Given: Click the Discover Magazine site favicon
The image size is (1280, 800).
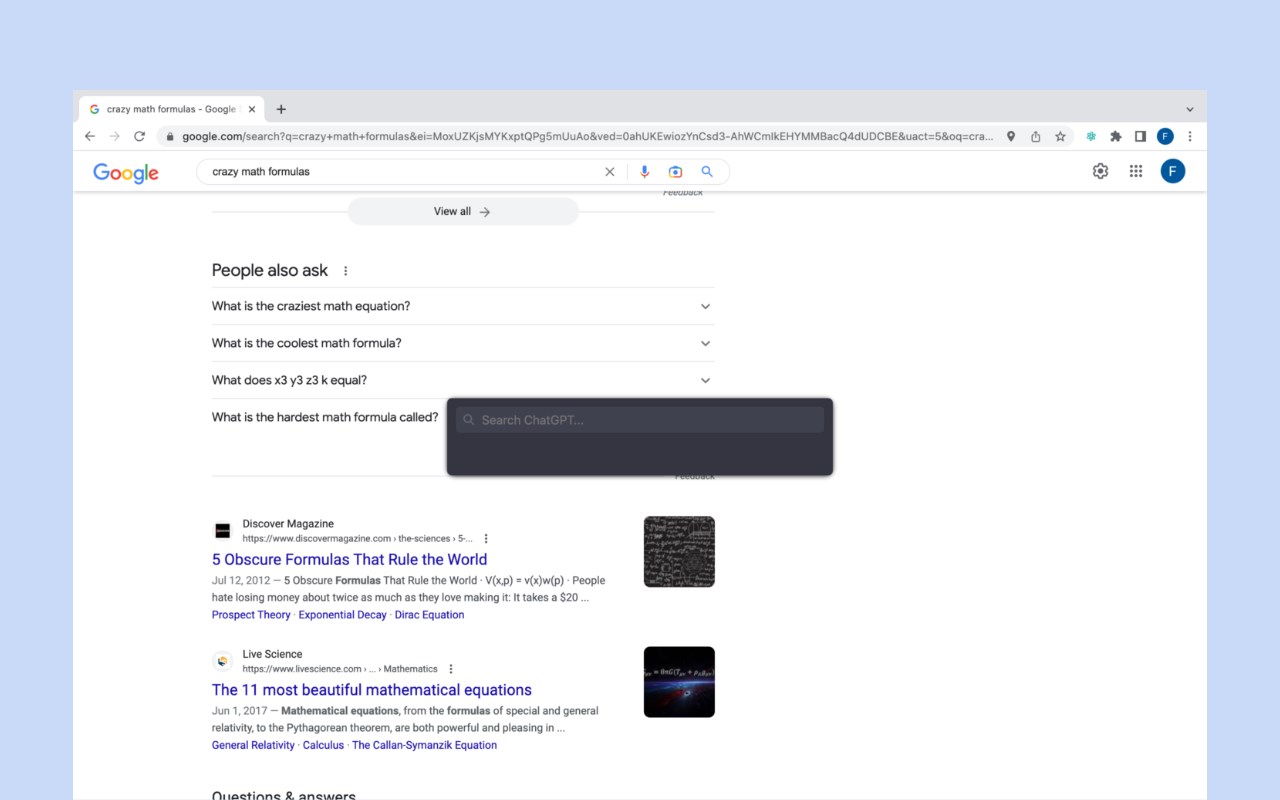Looking at the screenshot, I should pyautogui.click(x=223, y=531).
